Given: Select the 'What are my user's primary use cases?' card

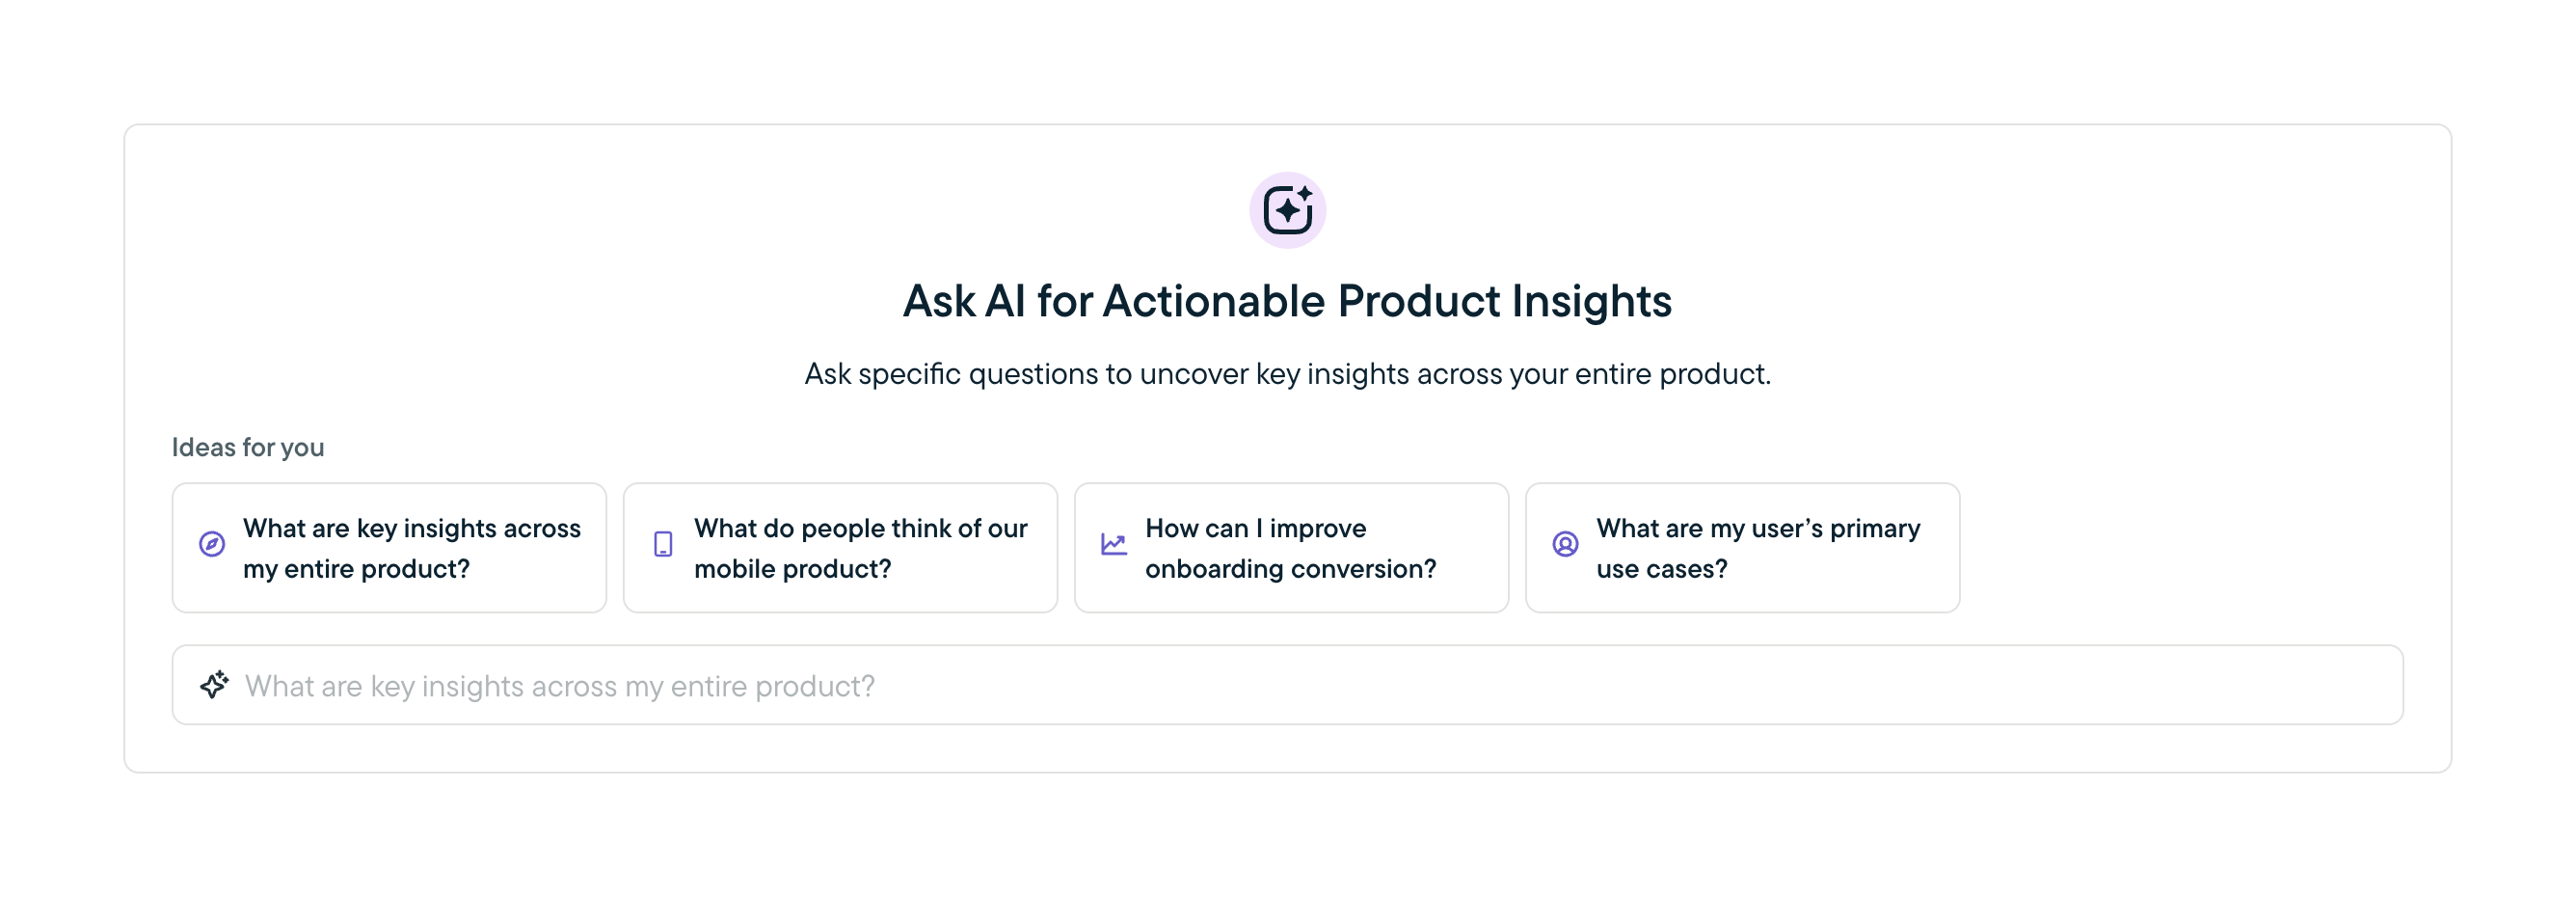Looking at the screenshot, I should 1742,548.
